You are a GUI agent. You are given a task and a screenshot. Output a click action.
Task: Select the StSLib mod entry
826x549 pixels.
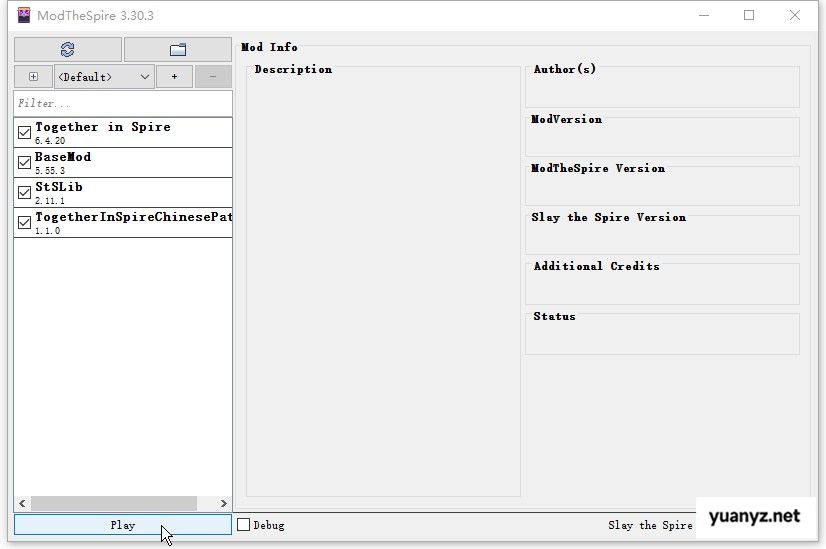[x=123, y=192]
